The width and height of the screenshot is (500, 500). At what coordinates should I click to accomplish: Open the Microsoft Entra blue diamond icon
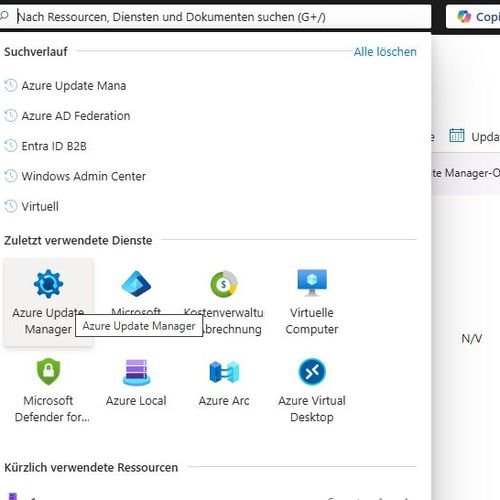[136, 284]
